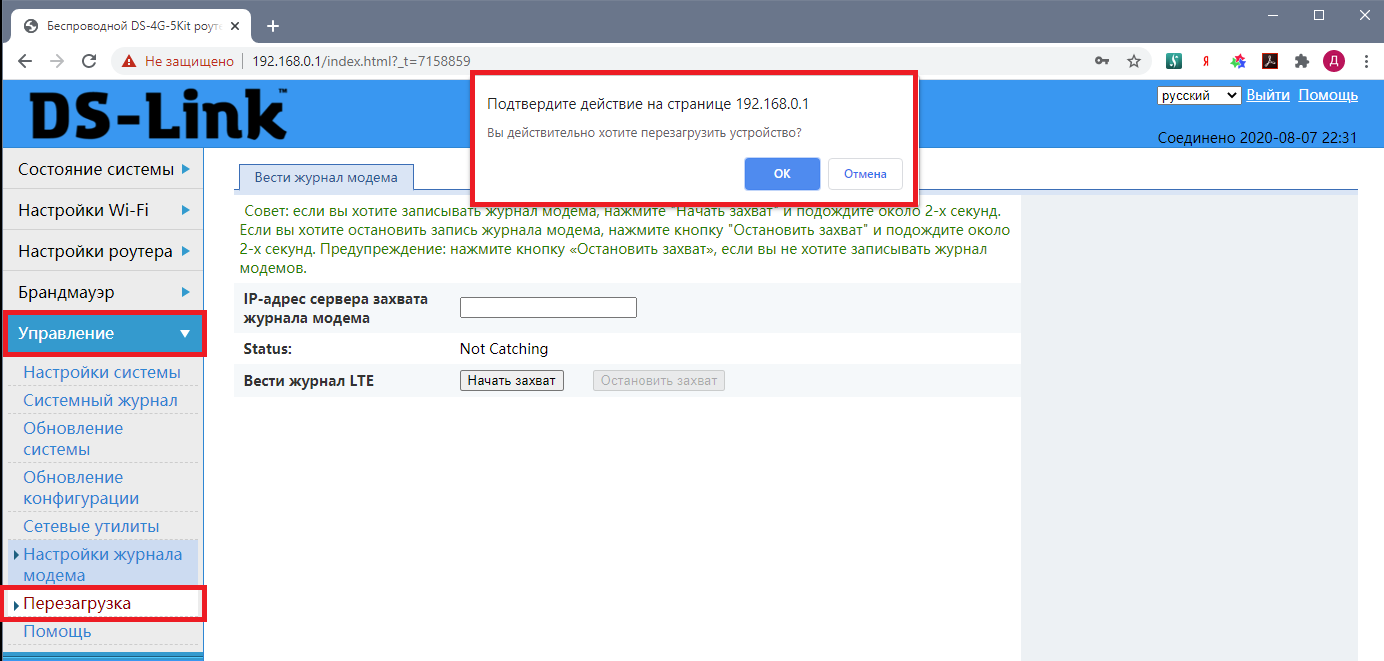Open the saved passwords key icon
1384x661 pixels.
point(1101,61)
